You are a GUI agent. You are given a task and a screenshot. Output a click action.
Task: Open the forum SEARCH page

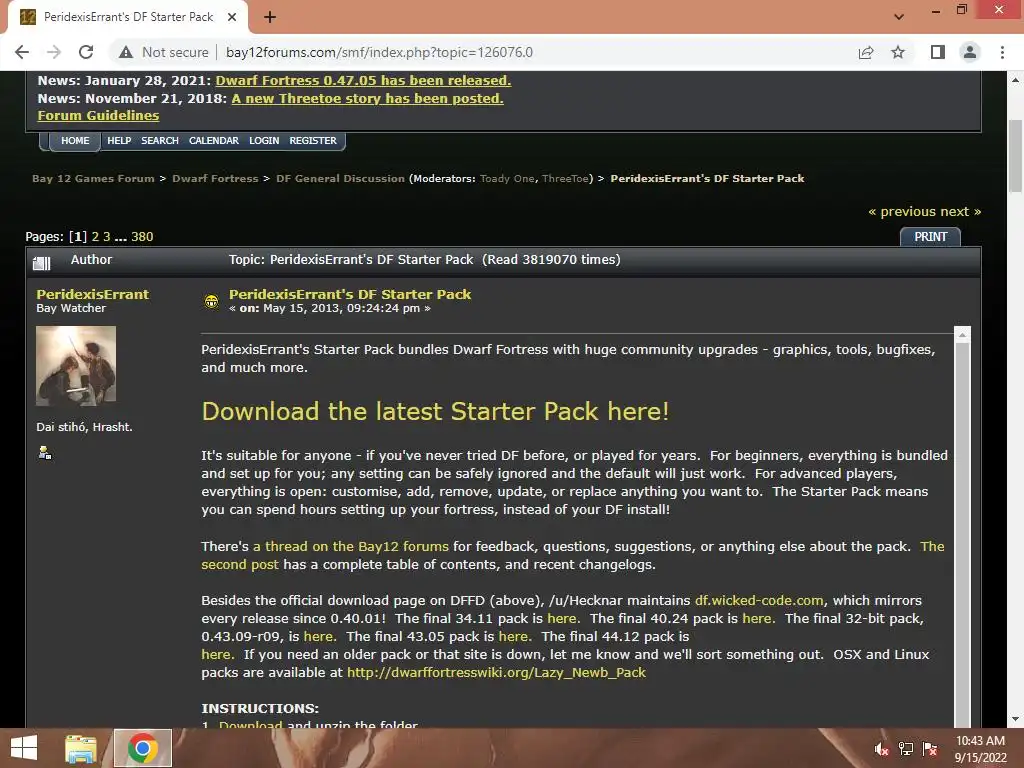[159, 140]
